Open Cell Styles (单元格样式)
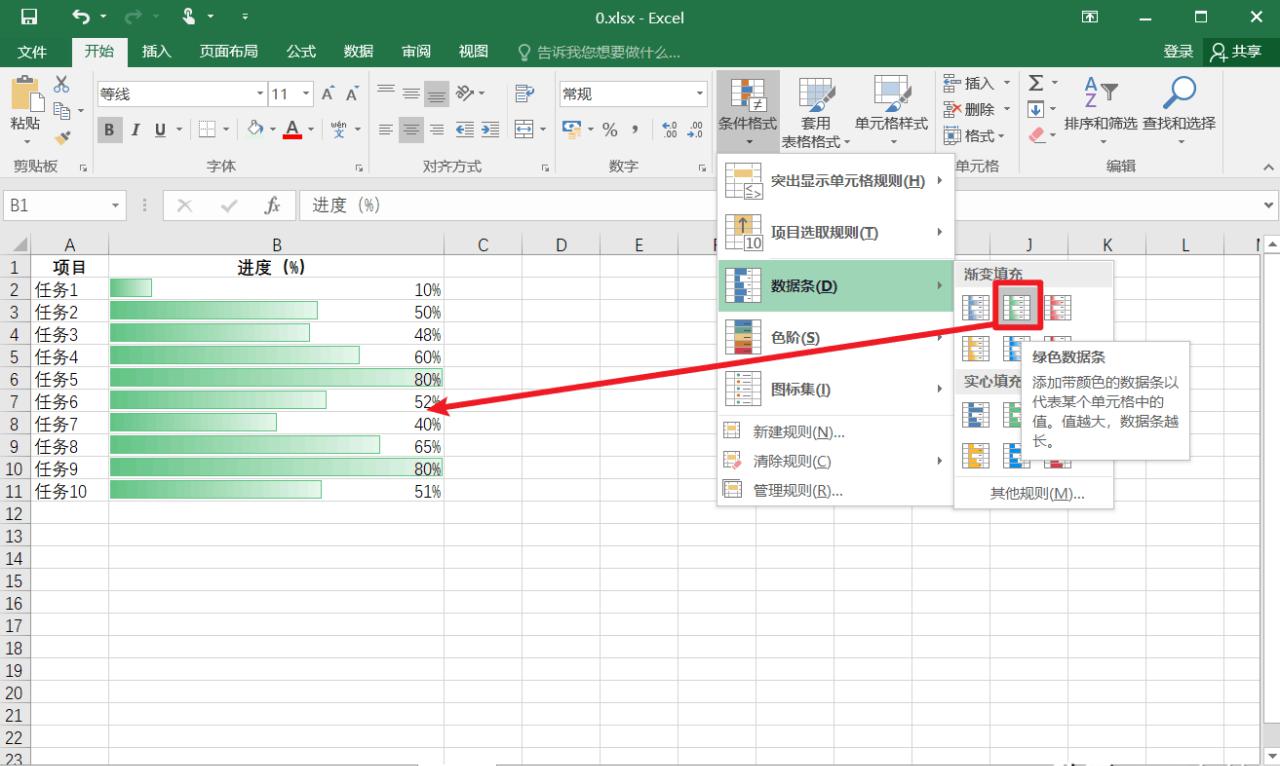The image size is (1280, 766). (x=891, y=112)
